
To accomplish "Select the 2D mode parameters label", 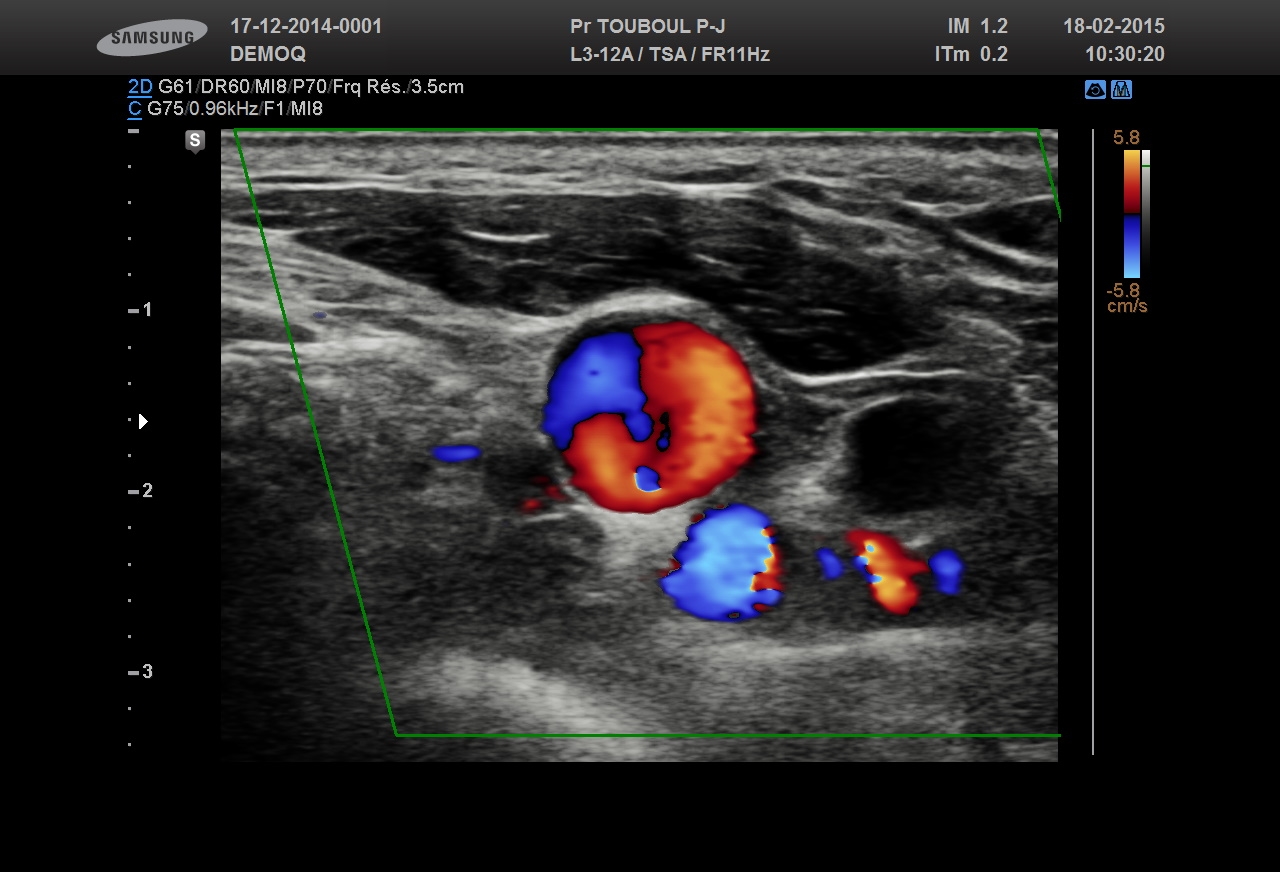I will 140,87.
